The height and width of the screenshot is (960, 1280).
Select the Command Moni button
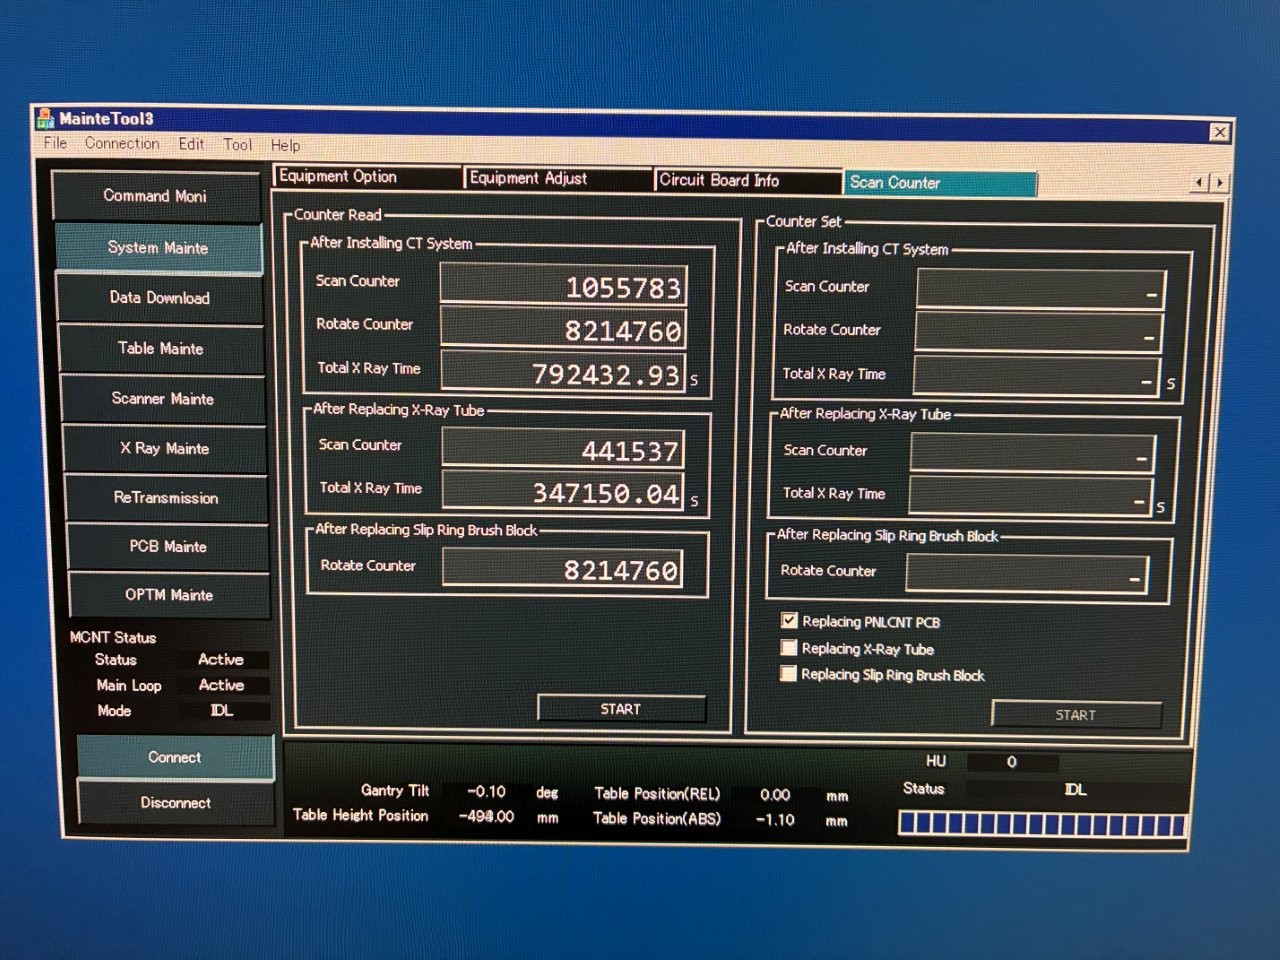click(155, 196)
